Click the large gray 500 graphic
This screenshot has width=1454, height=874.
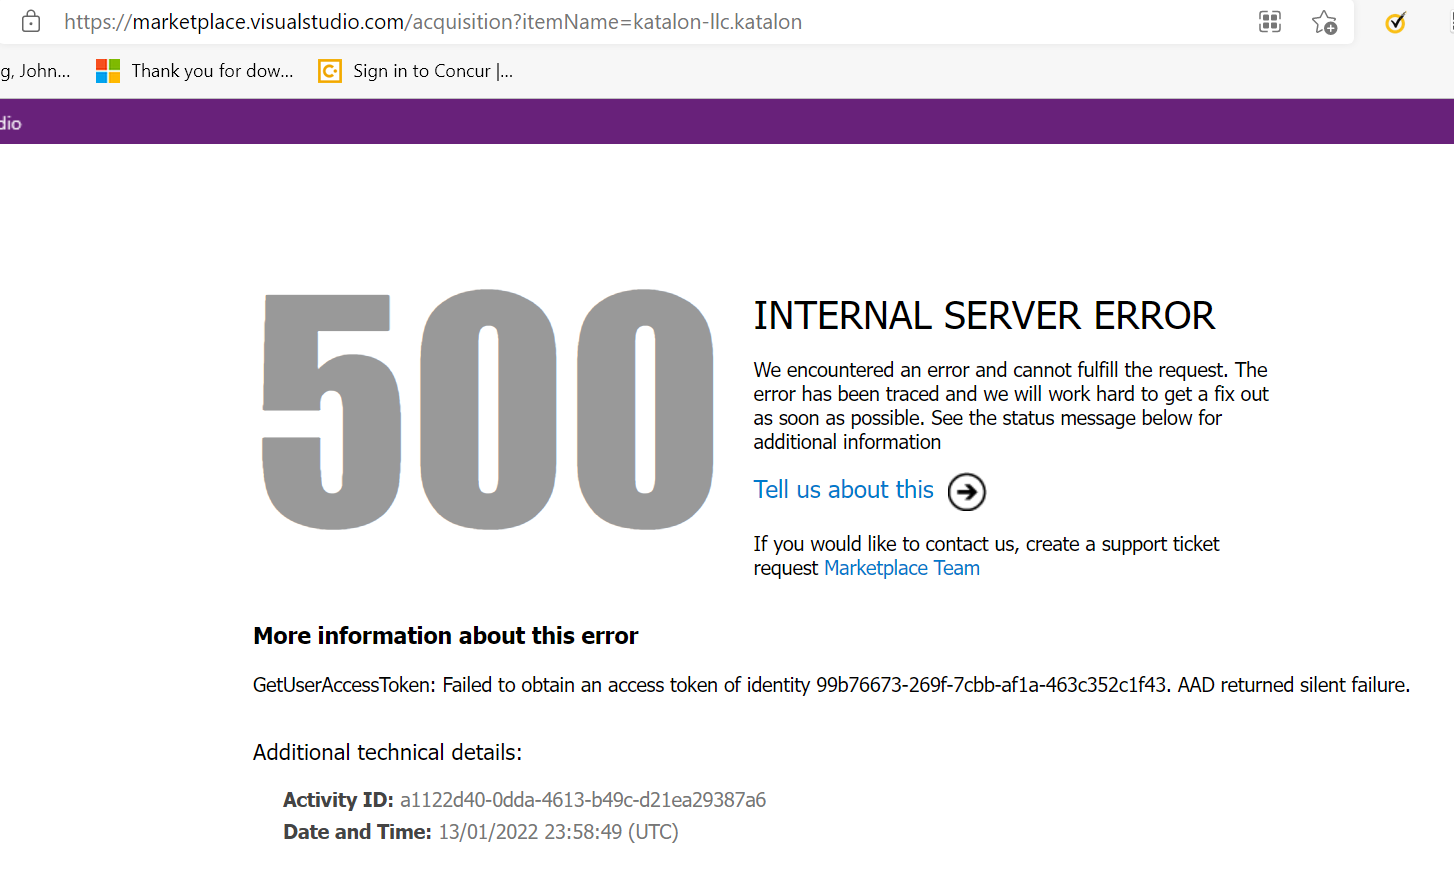click(x=487, y=410)
